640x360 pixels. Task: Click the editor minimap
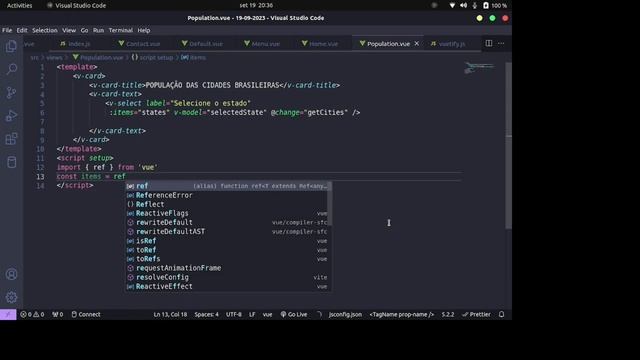[479, 68]
